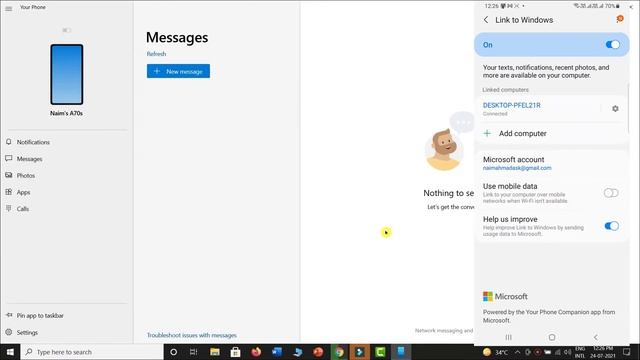Click the Add computer label
This screenshot has height=360, width=640.
pos(522,133)
